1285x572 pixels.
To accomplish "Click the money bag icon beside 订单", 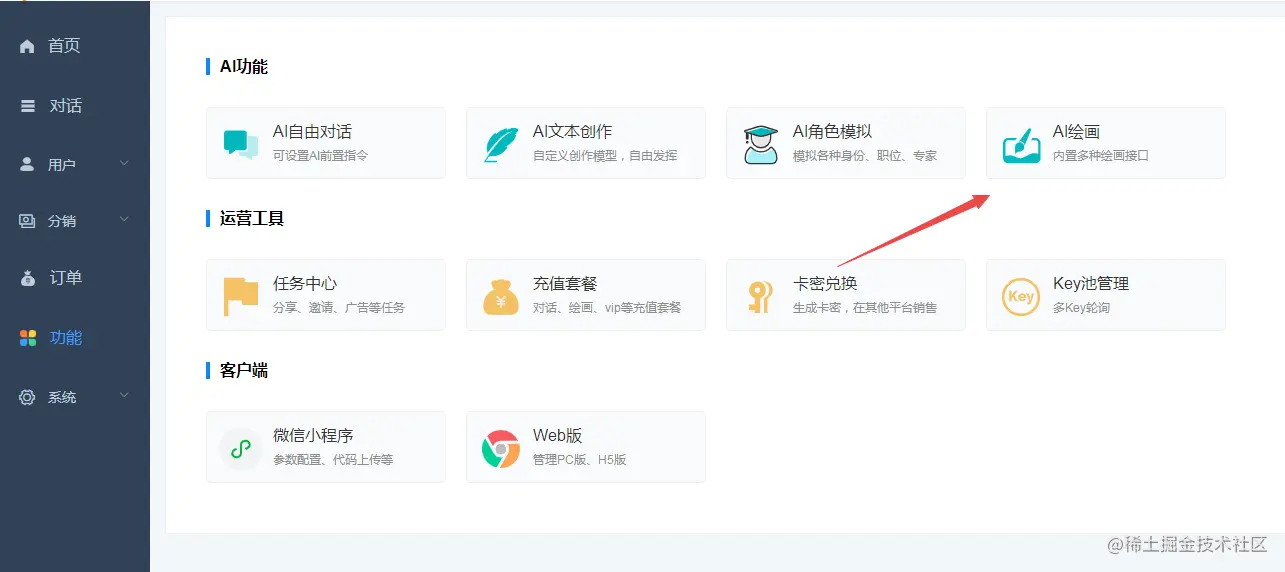I will click(27, 278).
